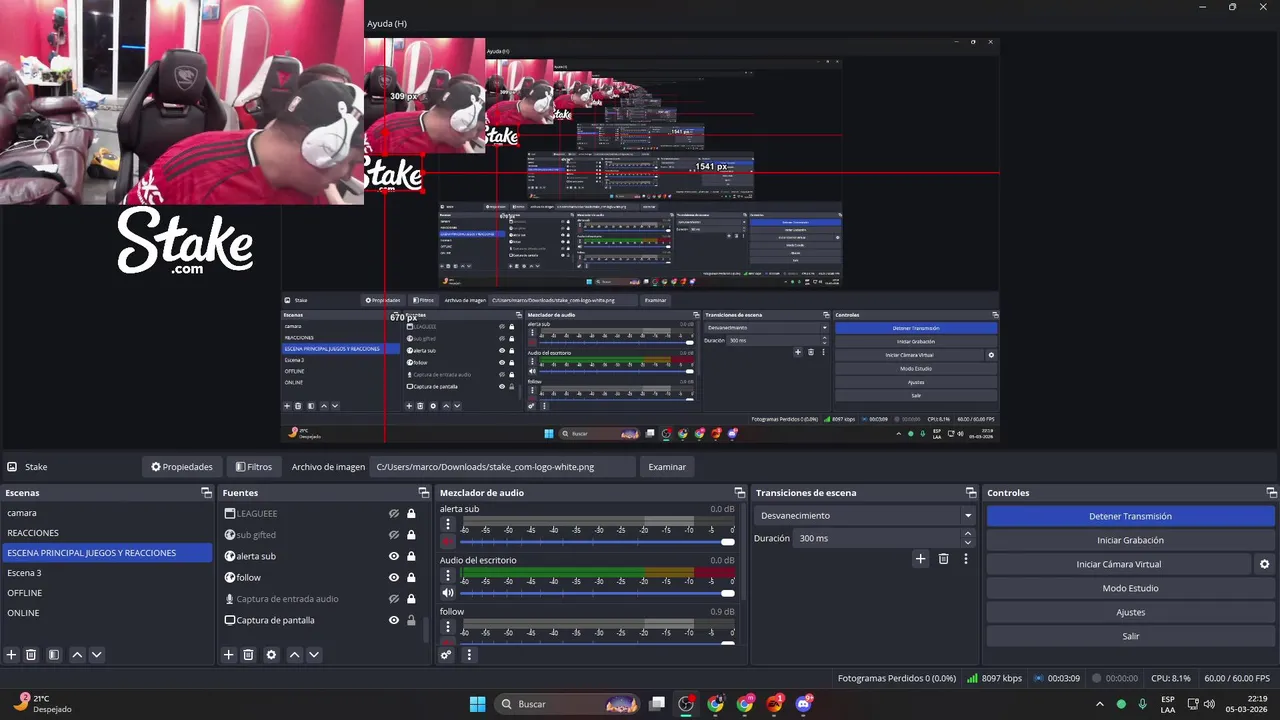Open audio mixer menu dots beside gears icon

coord(469,655)
